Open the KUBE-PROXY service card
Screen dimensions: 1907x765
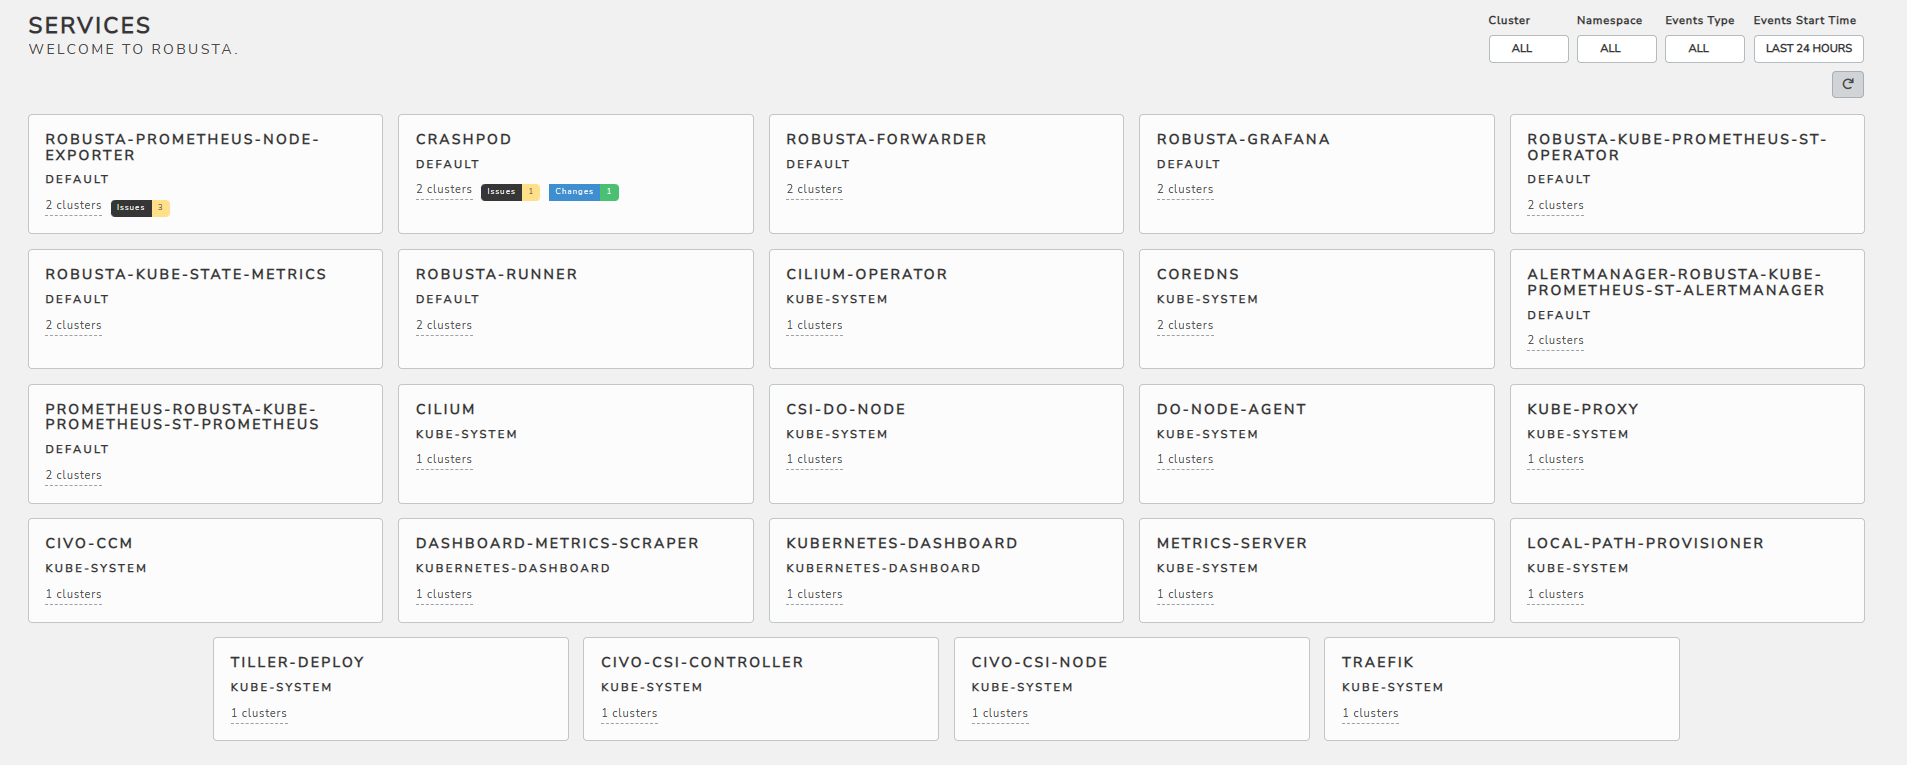[1686, 443]
